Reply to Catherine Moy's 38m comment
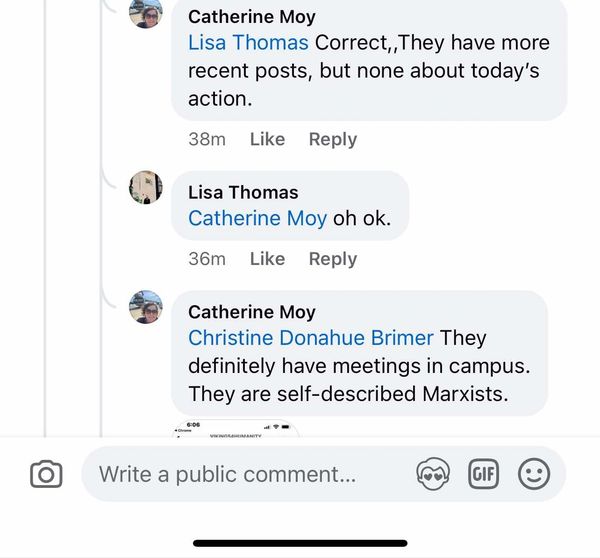This screenshot has height=558, width=600. [x=332, y=140]
